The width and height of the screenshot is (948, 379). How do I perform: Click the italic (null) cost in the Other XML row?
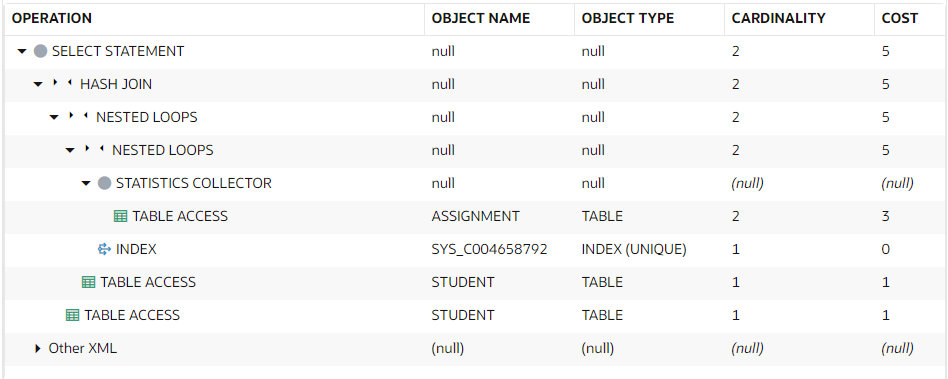tap(897, 348)
